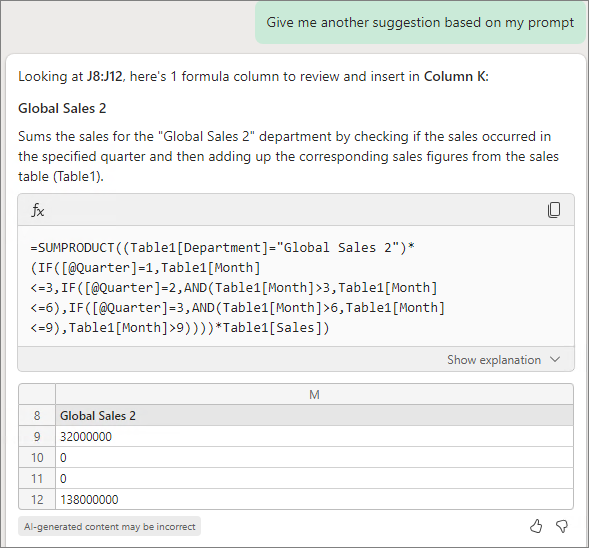Select the column M header in preview
589x548 pixels.
[x=314, y=394]
